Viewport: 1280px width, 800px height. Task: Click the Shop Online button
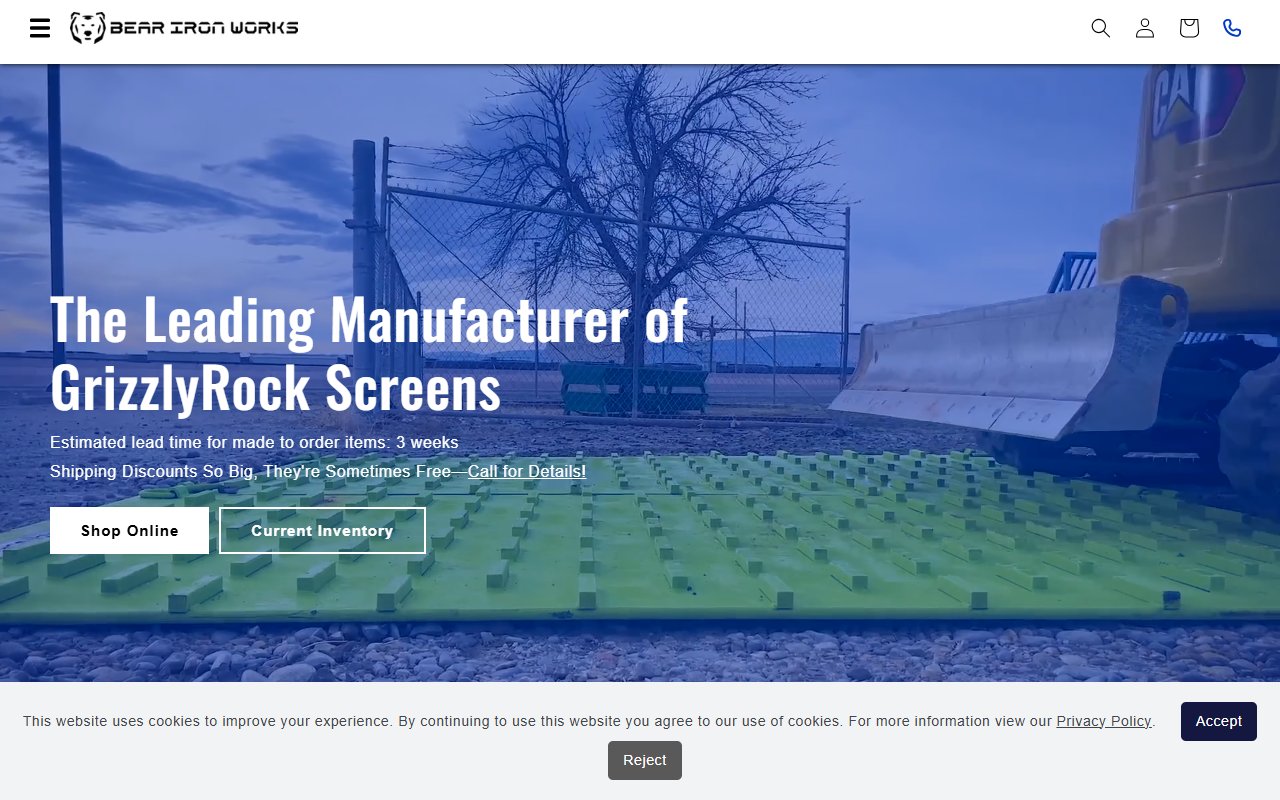(x=130, y=530)
